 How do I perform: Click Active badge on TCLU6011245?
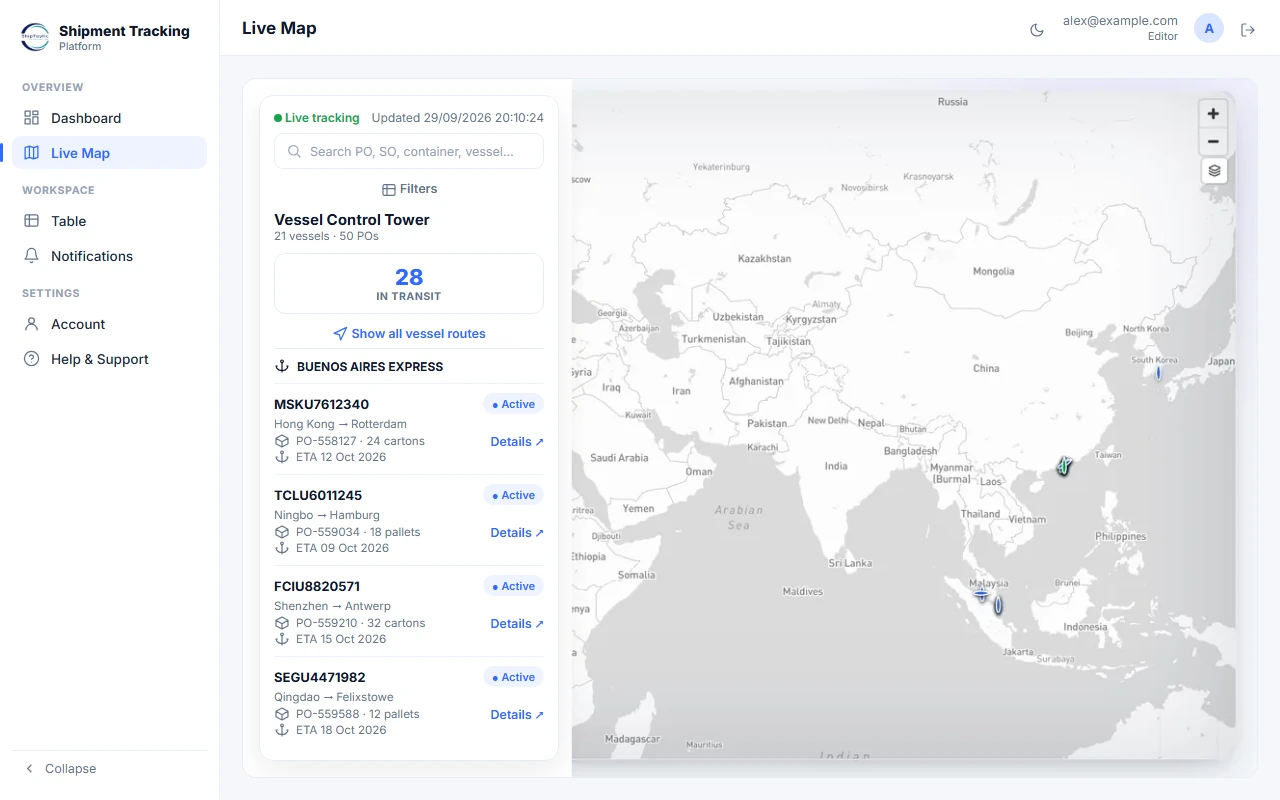[x=514, y=496]
